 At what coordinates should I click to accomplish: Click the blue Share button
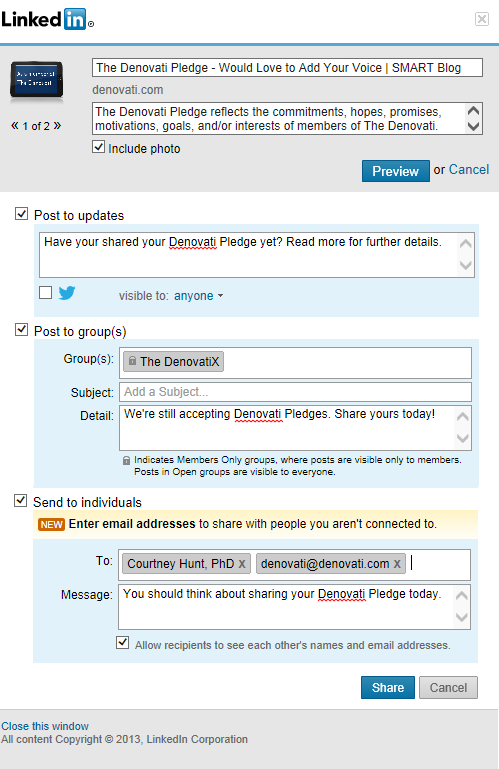click(x=388, y=688)
